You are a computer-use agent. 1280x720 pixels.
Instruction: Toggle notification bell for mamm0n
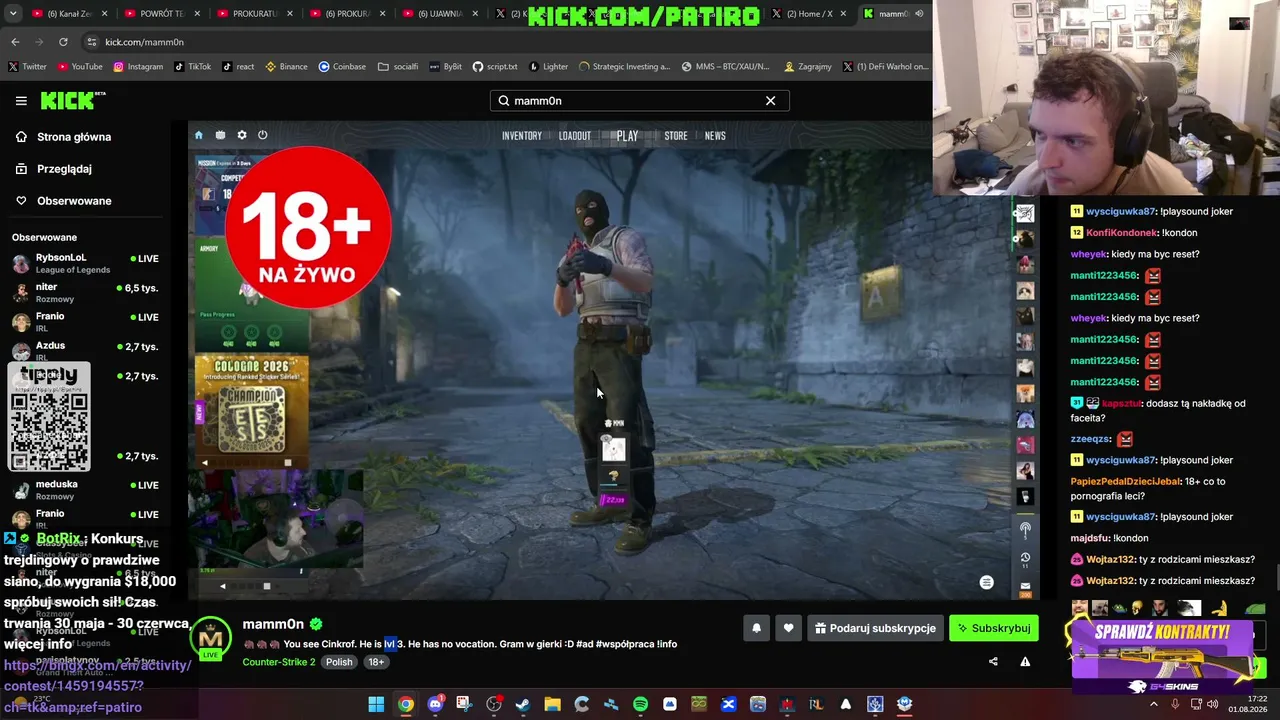click(756, 628)
